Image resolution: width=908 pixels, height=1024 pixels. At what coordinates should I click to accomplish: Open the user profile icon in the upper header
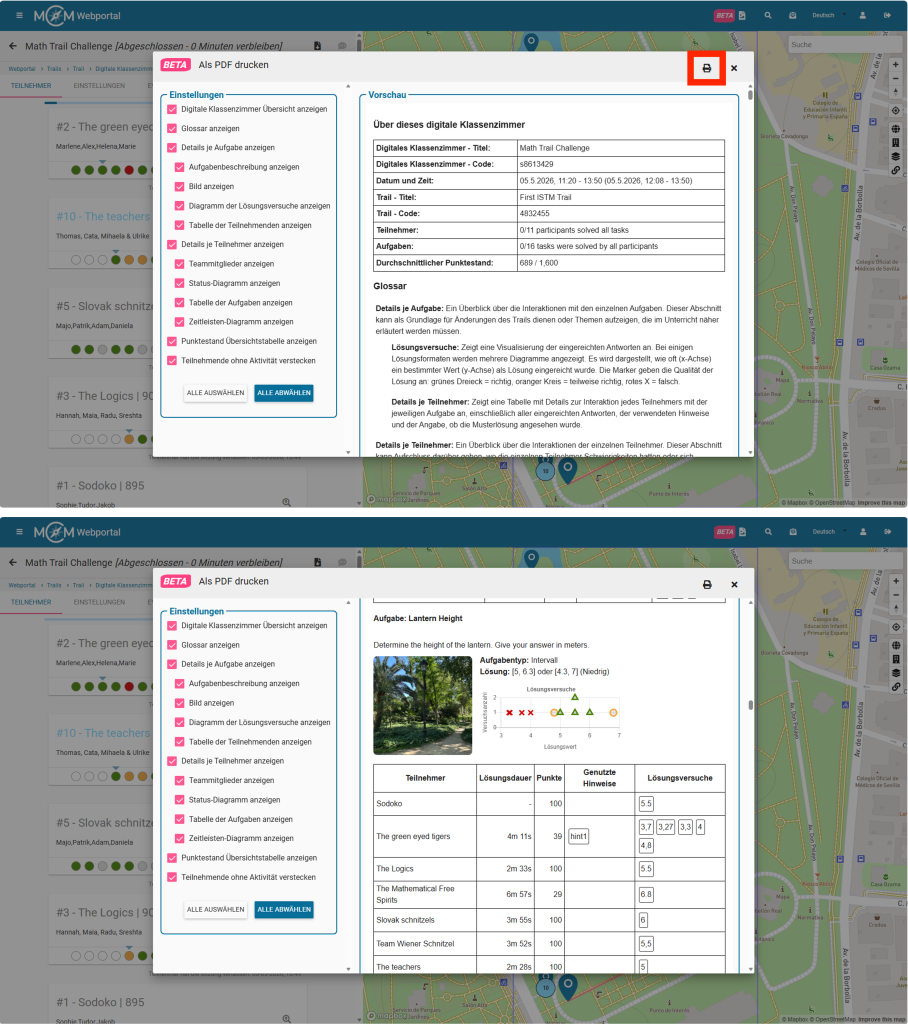[x=862, y=15]
